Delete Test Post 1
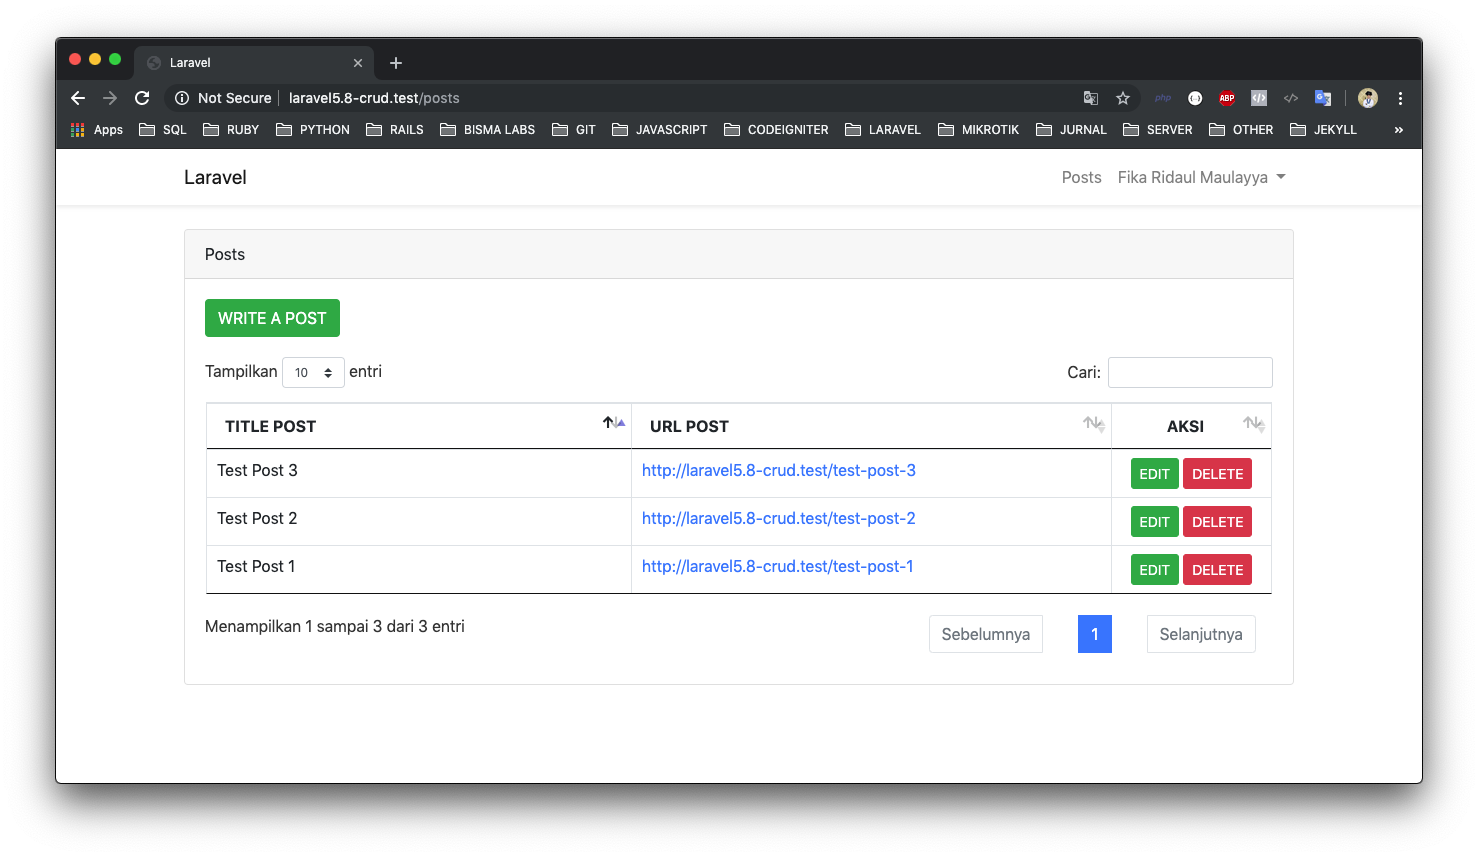Viewport: 1478px width, 857px height. click(1217, 570)
